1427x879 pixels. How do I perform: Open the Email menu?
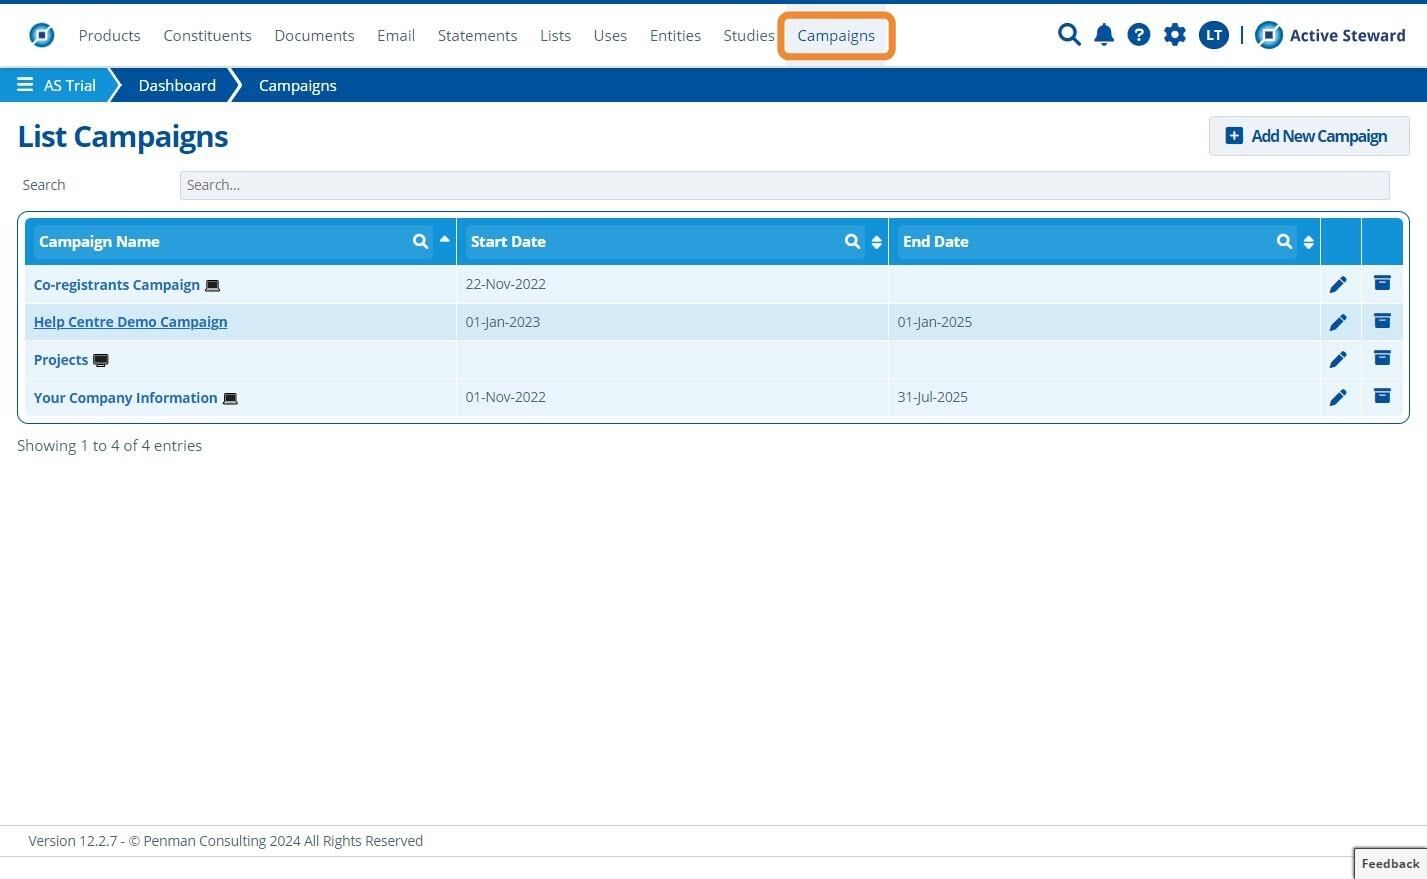(396, 35)
